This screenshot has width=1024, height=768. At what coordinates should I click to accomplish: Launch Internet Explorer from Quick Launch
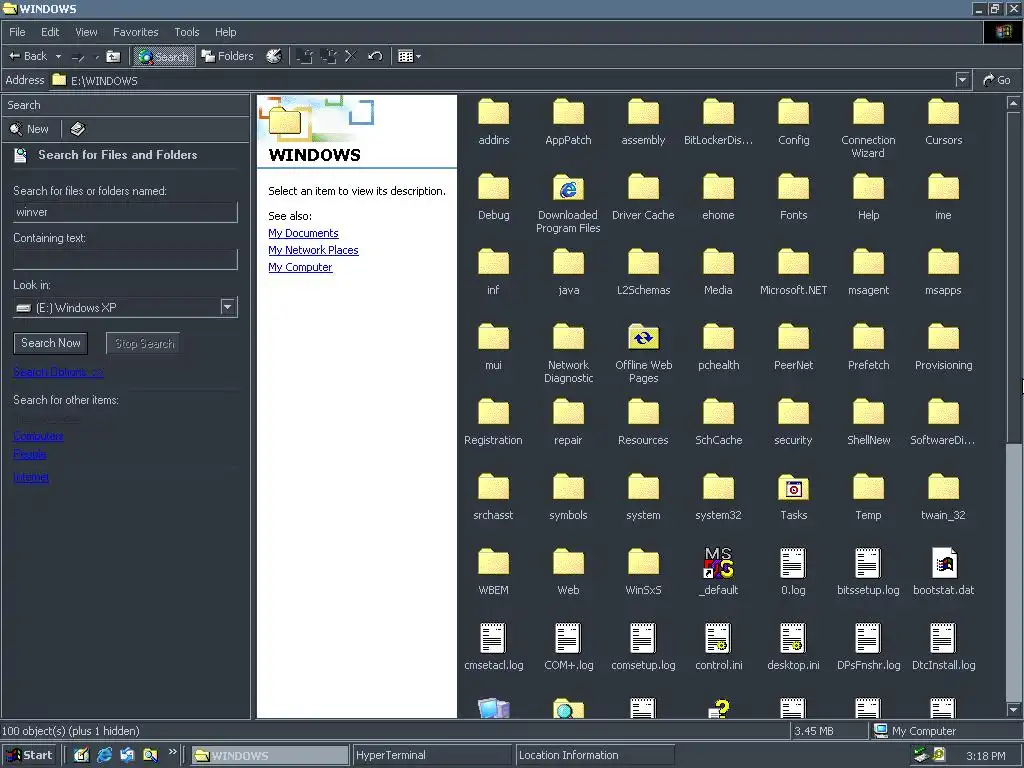(x=104, y=755)
